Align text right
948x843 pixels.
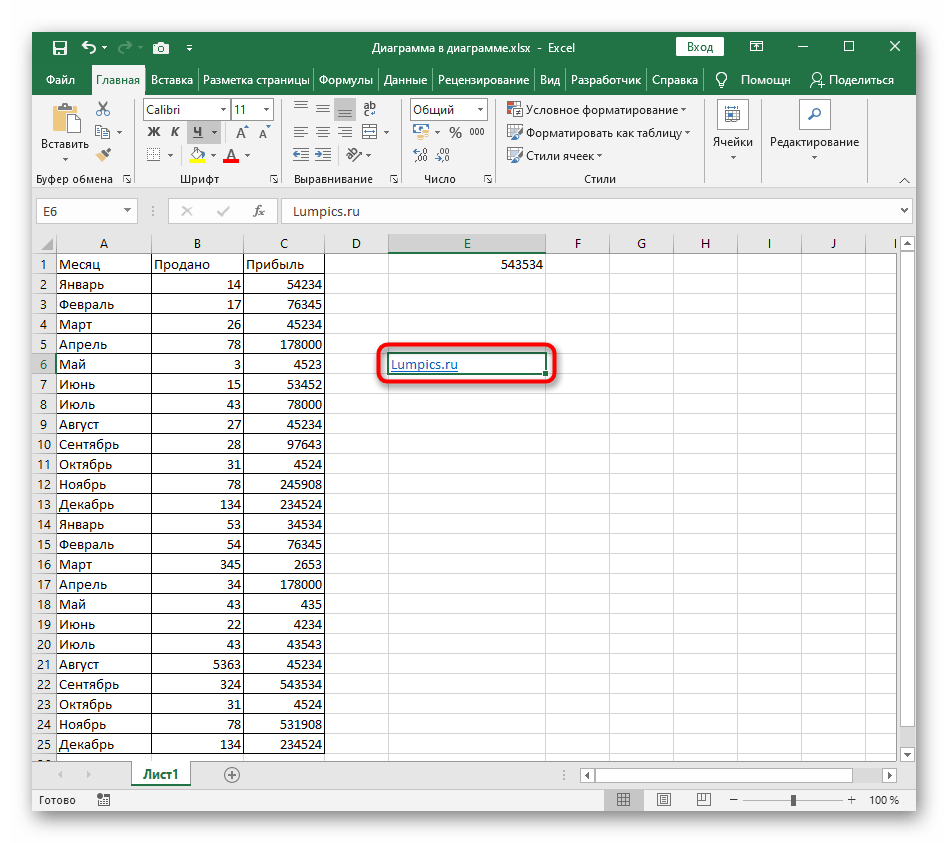click(345, 132)
